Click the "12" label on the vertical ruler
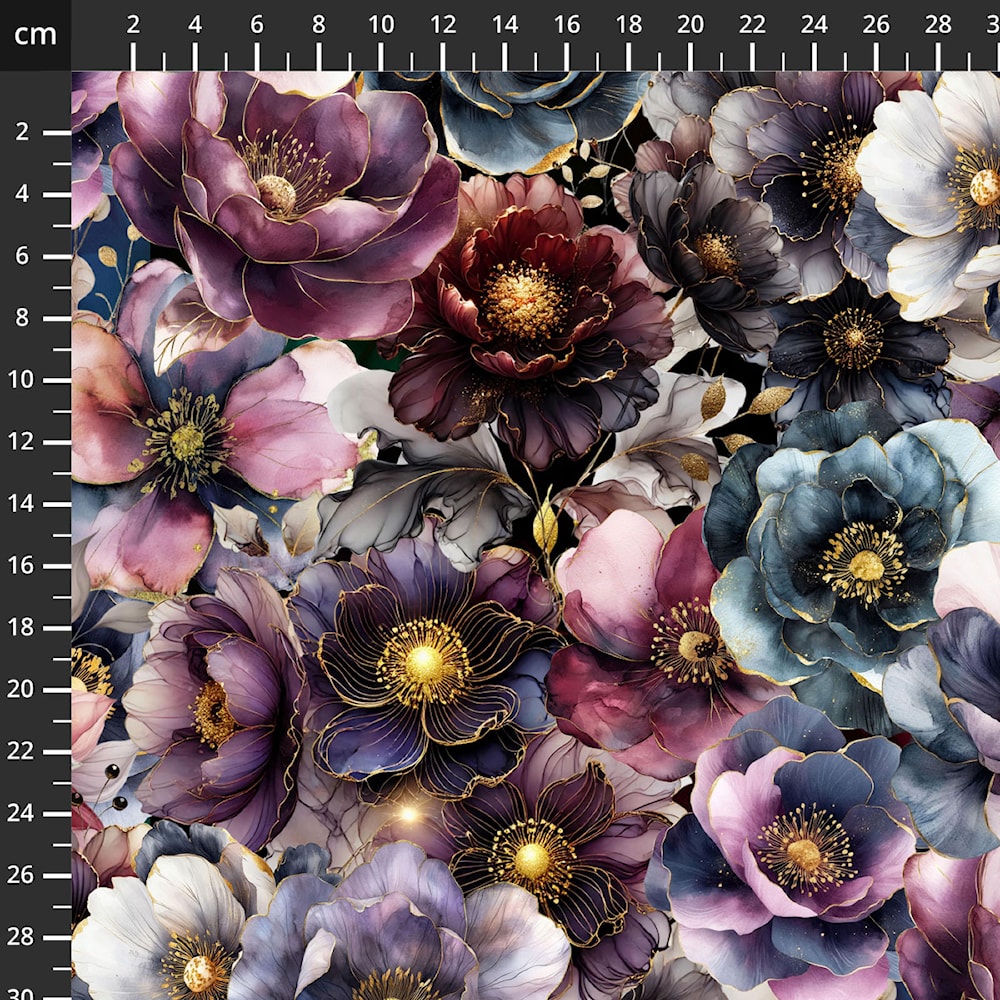 [20, 441]
